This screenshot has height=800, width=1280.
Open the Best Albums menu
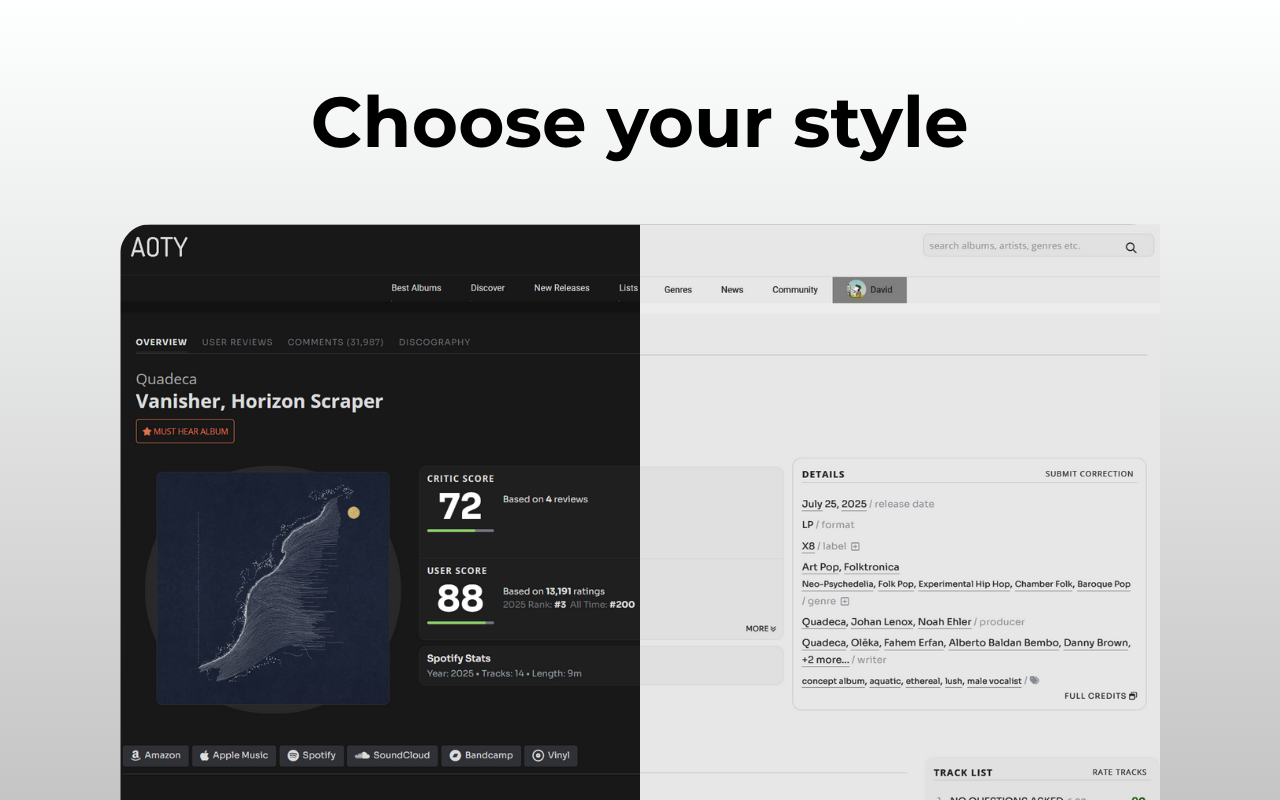[x=416, y=288]
